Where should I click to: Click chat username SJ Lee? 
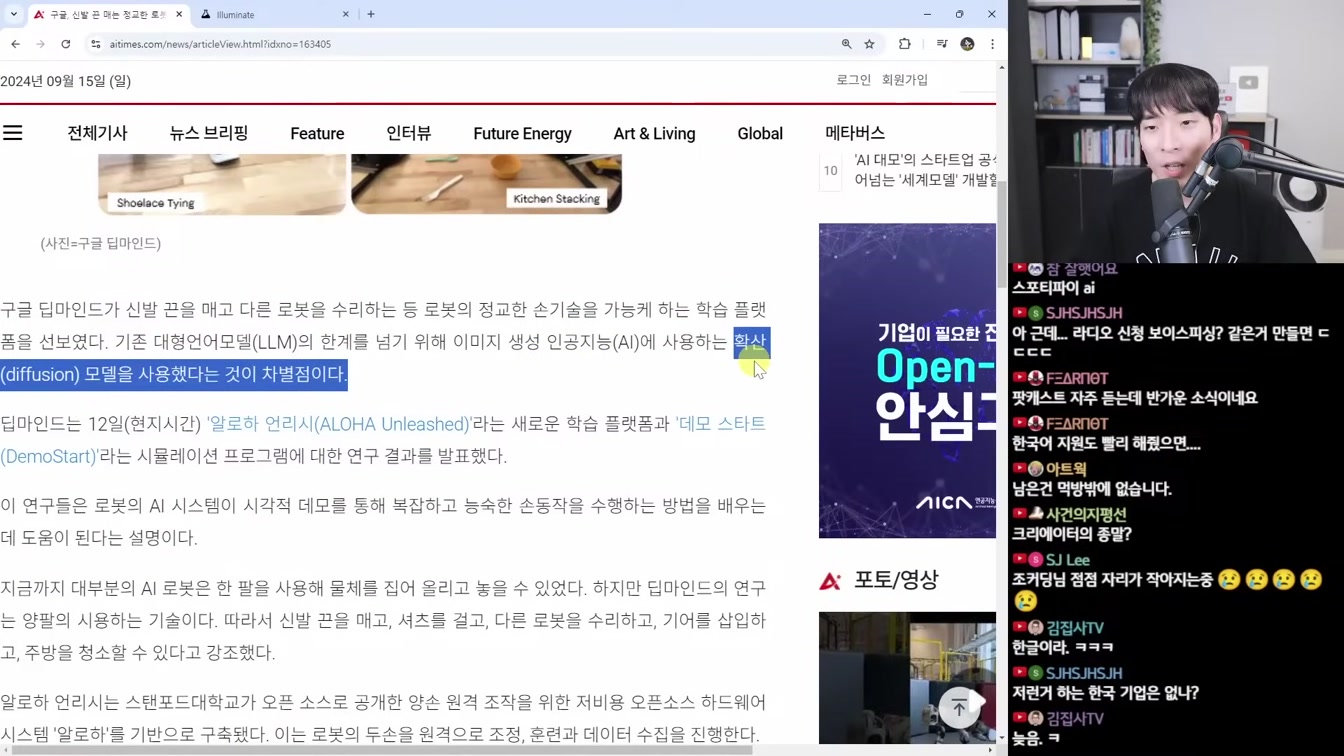click(x=1068, y=560)
